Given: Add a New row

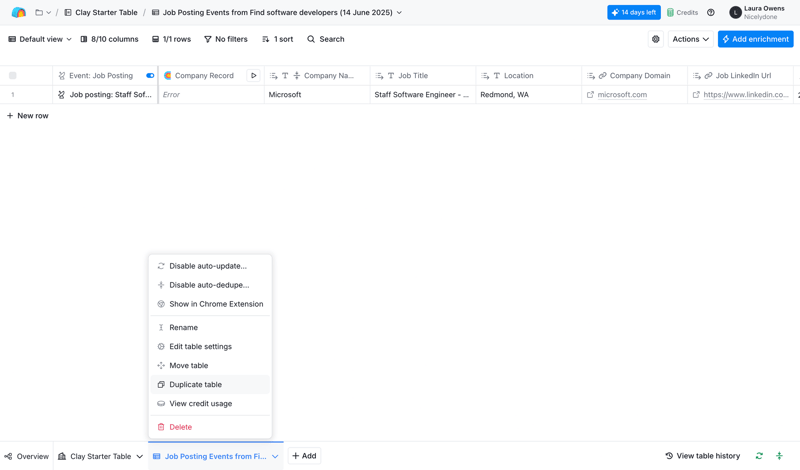Looking at the screenshot, I should [28, 116].
